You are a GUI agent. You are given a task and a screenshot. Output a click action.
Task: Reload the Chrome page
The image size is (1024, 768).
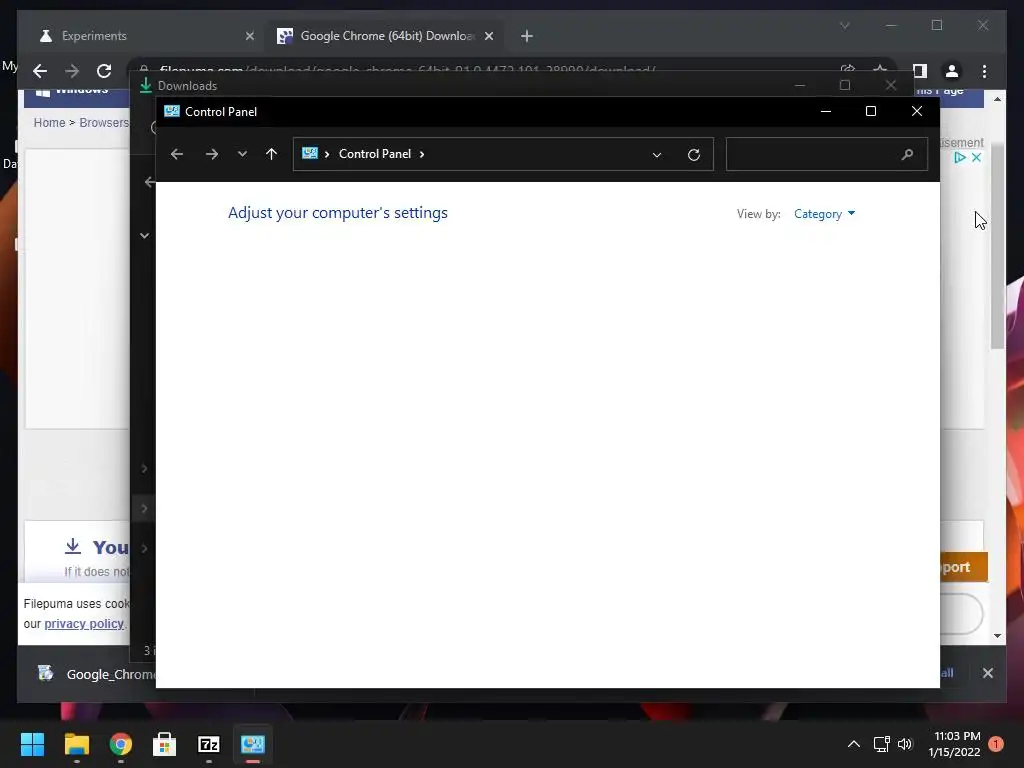pos(104,71)
